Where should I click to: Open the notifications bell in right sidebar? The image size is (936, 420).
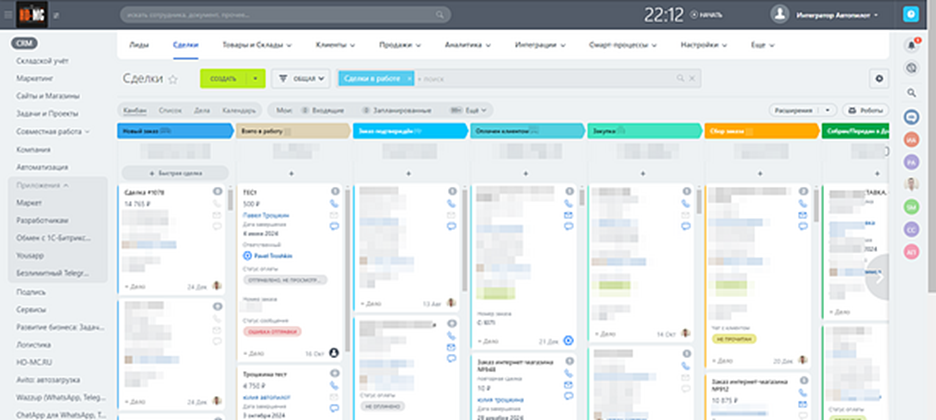pos(911,45)
